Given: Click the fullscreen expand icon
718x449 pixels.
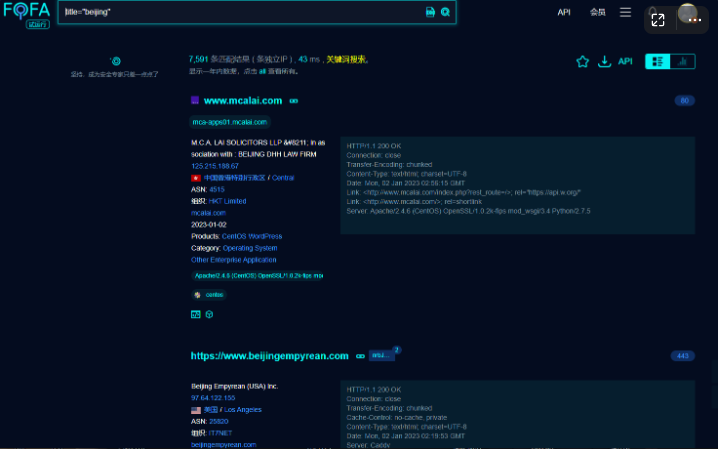Looking at the screenshot, I should [658, 20].
